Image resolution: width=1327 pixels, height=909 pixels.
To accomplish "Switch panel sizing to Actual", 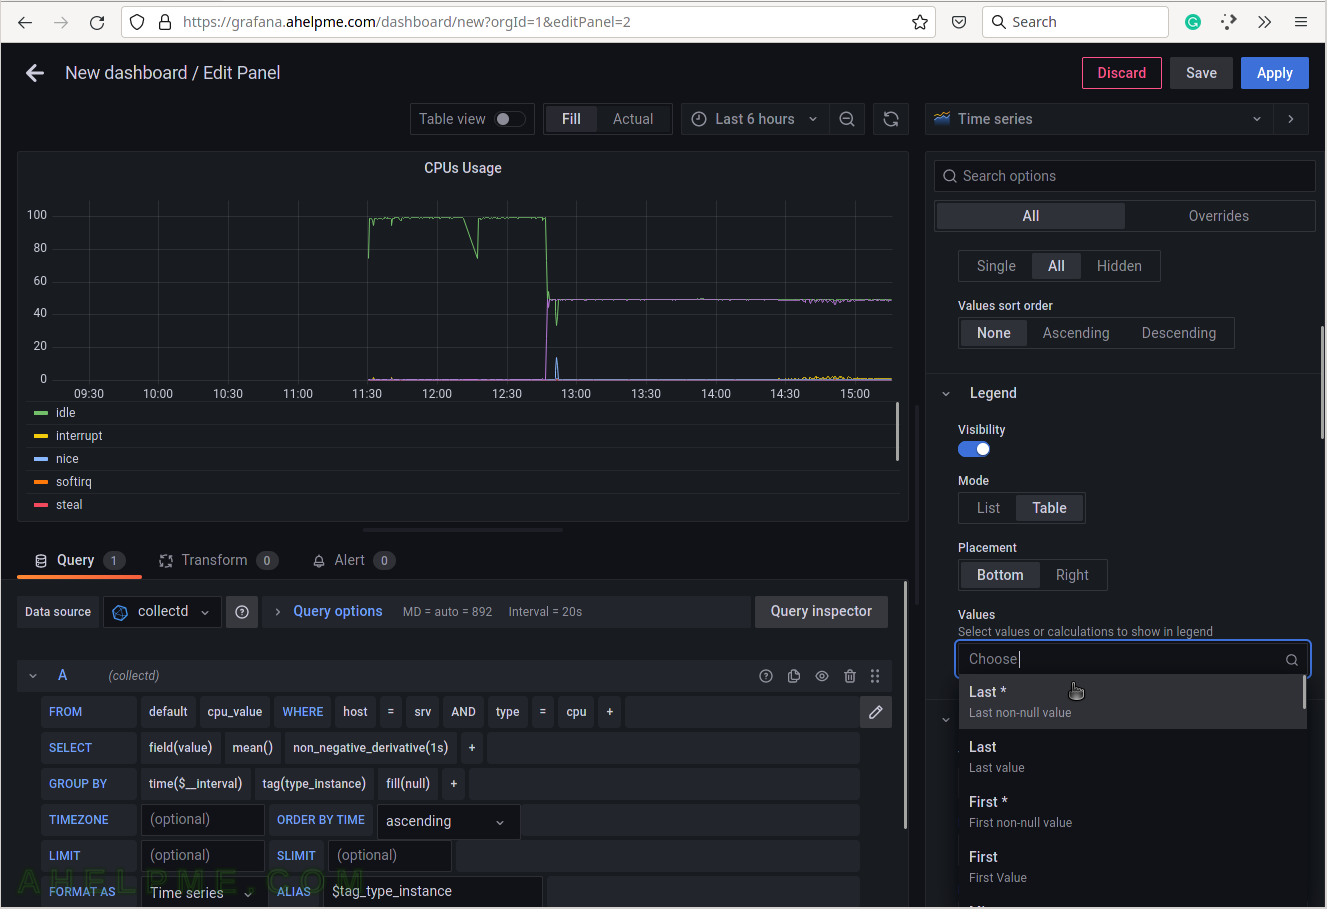I will coord(633,119).
